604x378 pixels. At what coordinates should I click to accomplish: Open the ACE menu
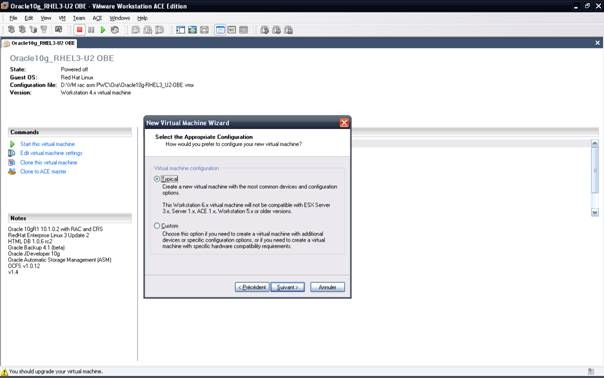tap(97, 18)
